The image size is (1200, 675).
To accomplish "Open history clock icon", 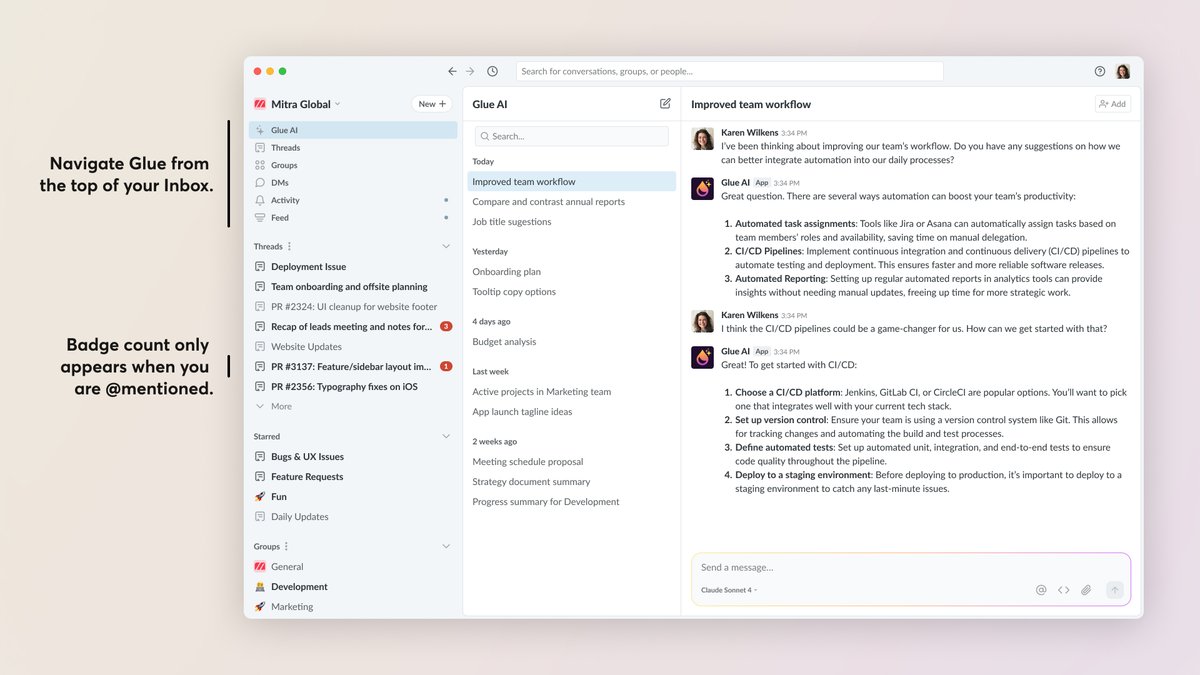I will (492, 71).
